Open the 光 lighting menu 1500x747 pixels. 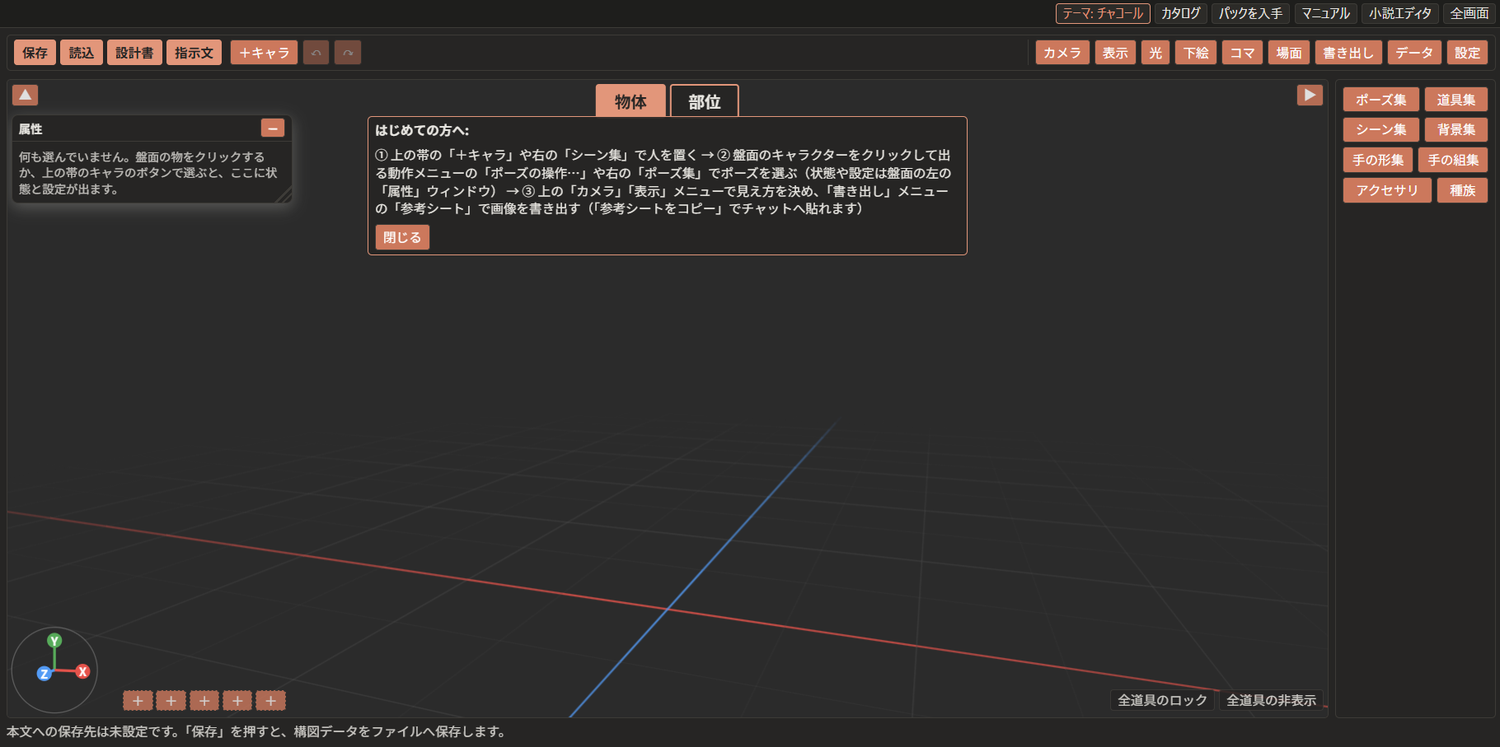point(1155,53)
